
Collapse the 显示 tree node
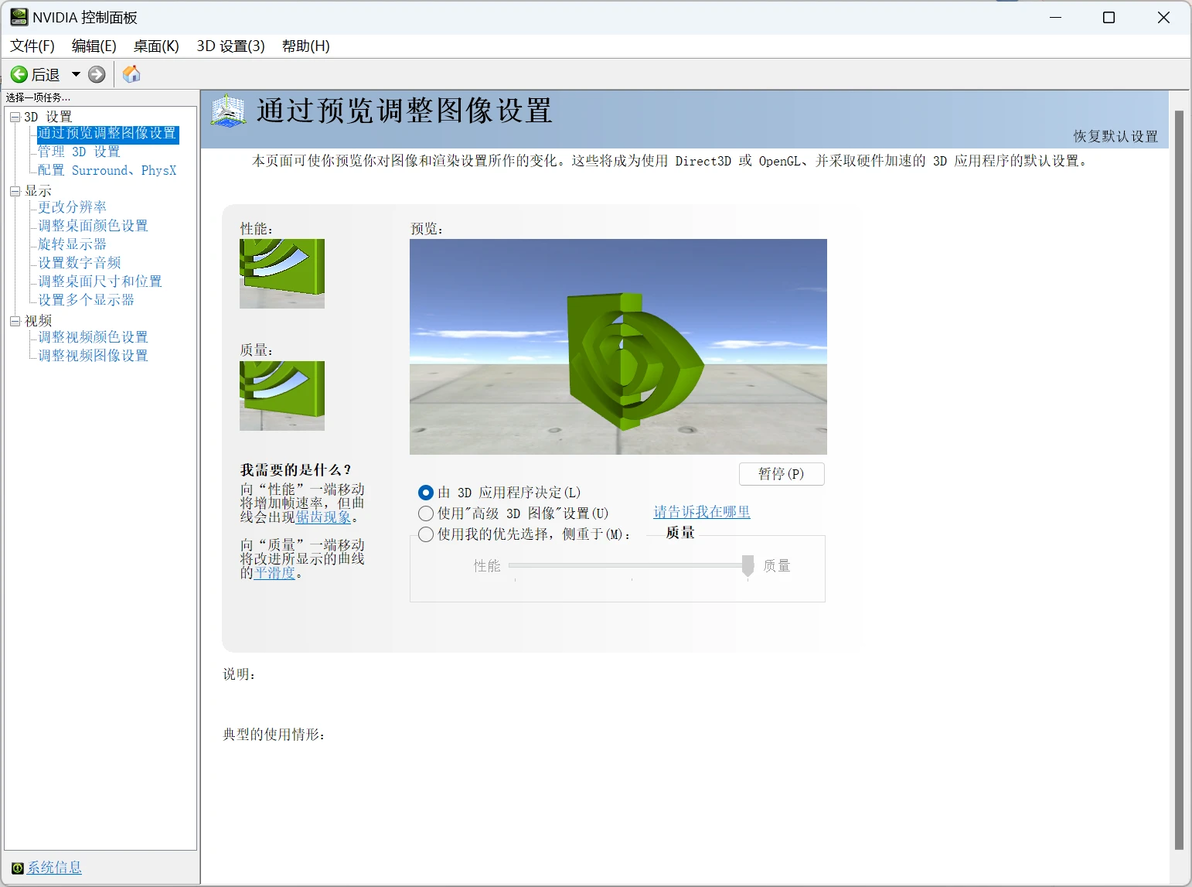(x=14, y=192)
